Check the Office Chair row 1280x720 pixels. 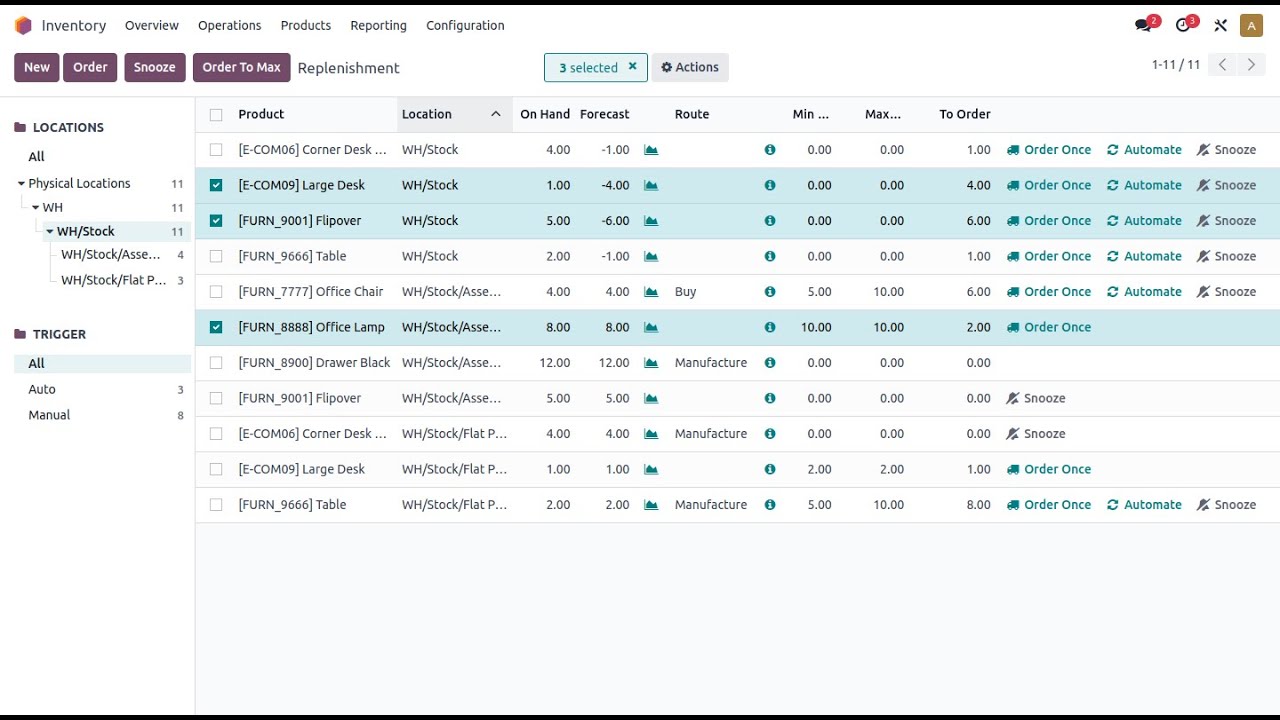point(216,292)
